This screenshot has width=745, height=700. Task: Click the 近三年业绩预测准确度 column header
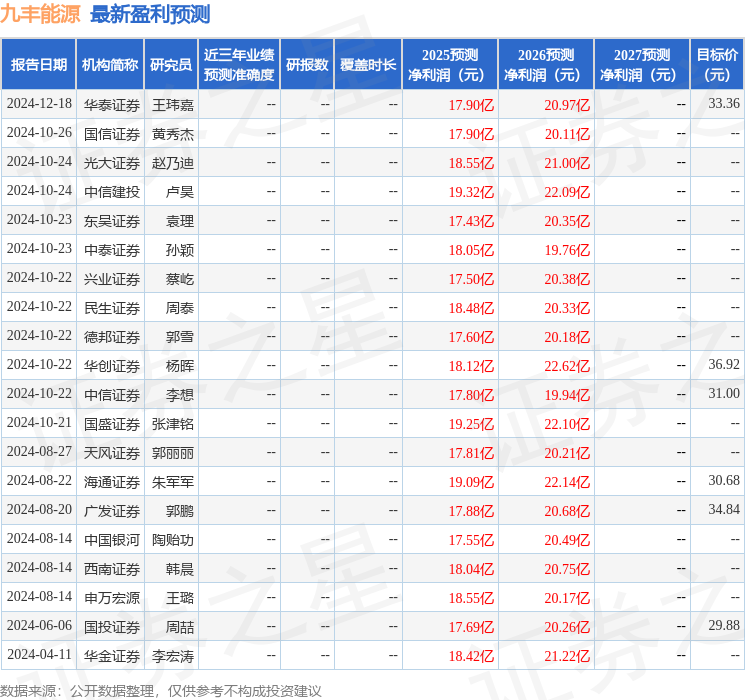239,65
